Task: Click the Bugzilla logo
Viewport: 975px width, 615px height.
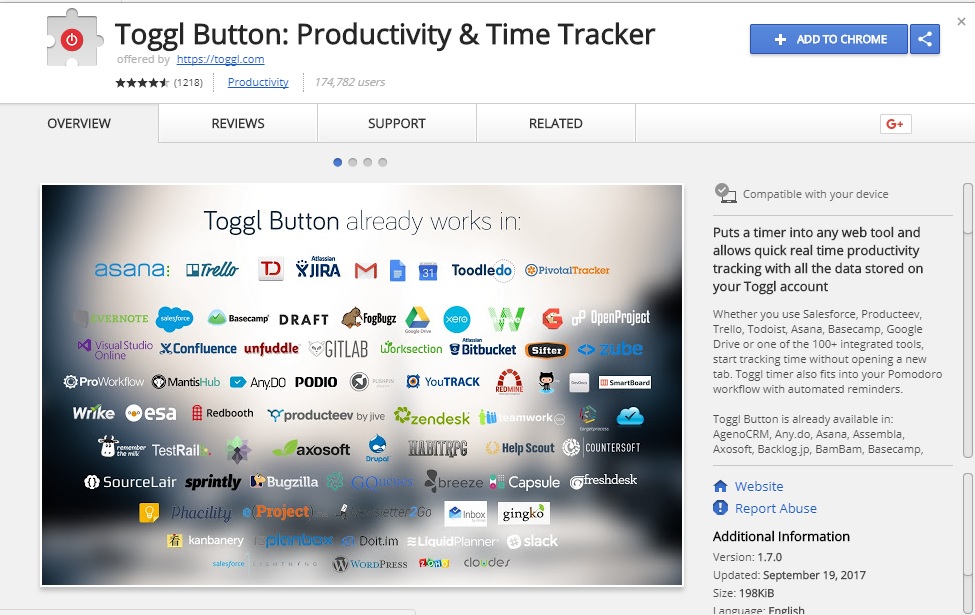Action: 284,482
